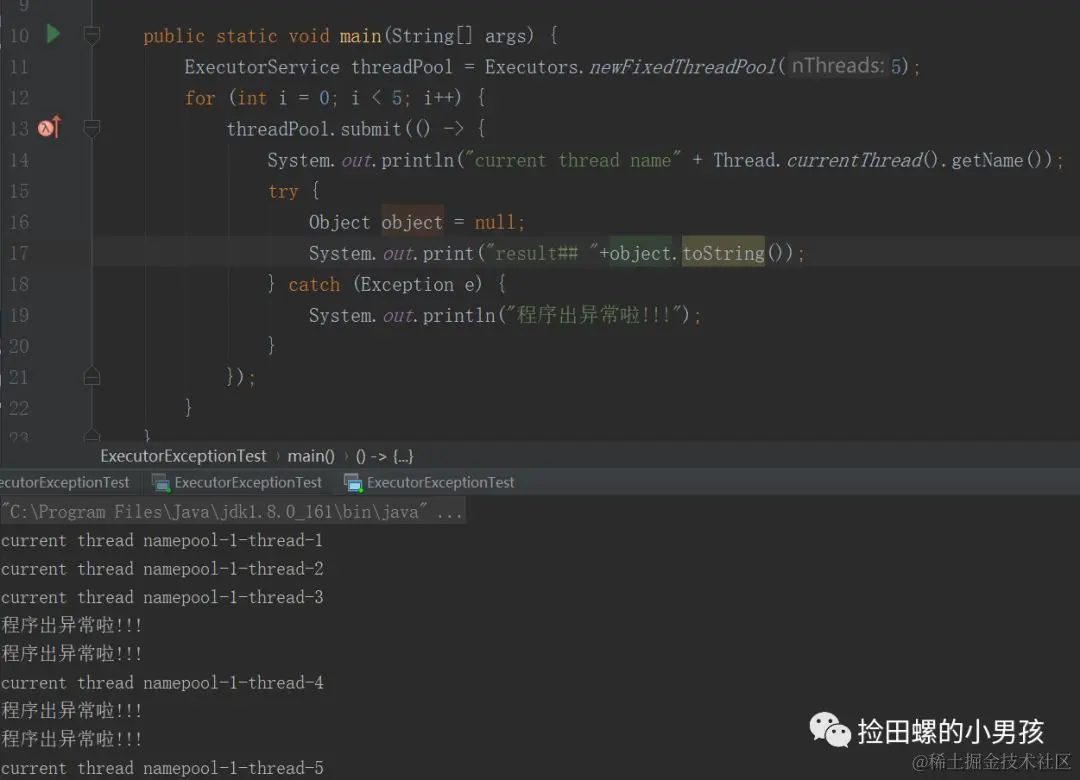Switch to the middle ExecutorExceptionTest run tab
Screen dimensions: 1080x780
237,482
